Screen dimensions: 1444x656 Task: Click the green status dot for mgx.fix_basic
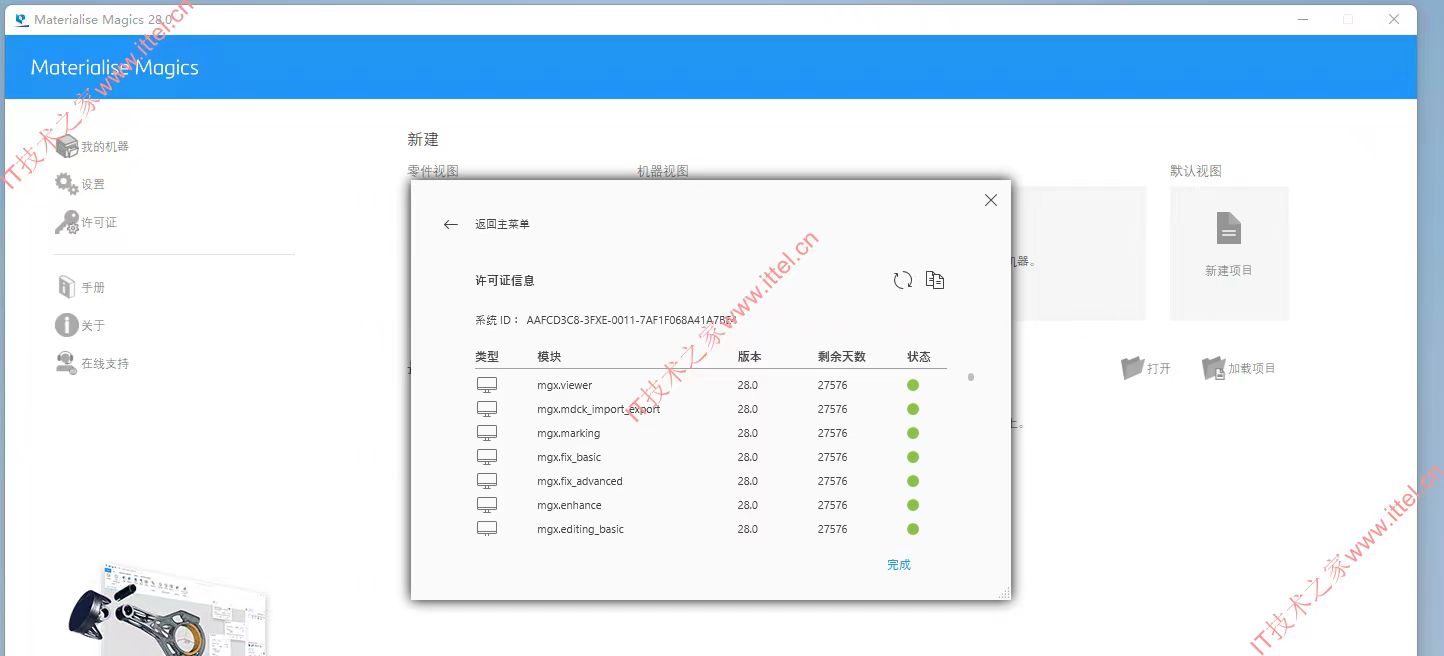pos(913,457)
